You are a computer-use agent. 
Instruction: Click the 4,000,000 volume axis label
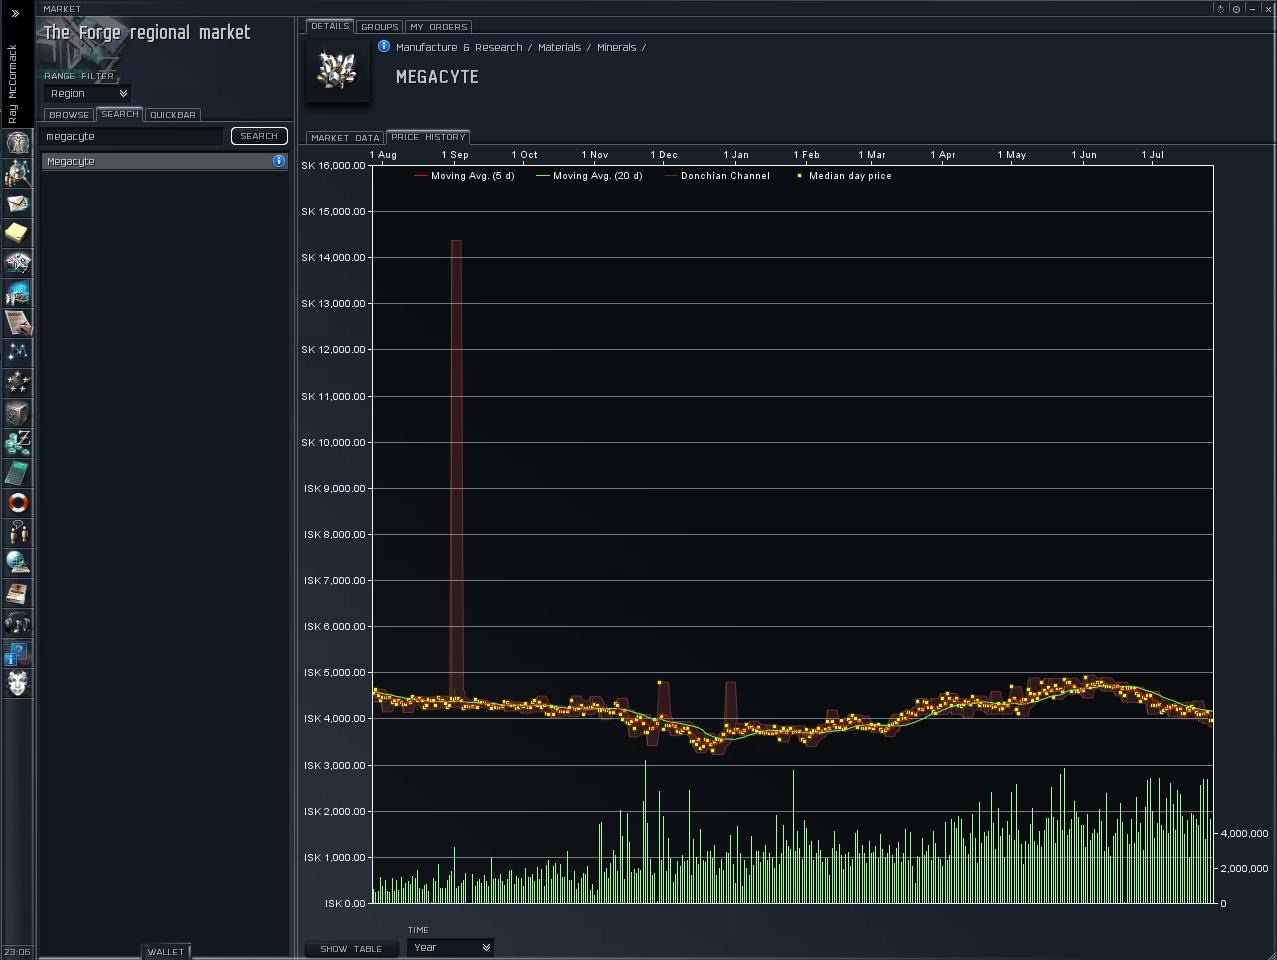pyautogui.click(x=1244, y=833)
